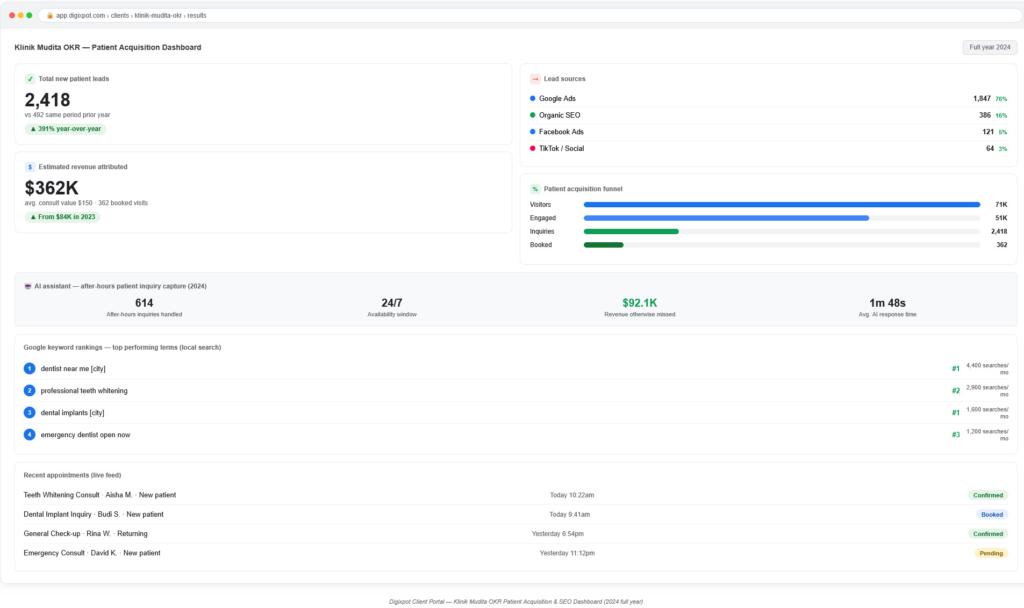Click the green checkmark icon beside Total new patient leads
Viewport: 1024px width, 608px height.
[29, 79]
